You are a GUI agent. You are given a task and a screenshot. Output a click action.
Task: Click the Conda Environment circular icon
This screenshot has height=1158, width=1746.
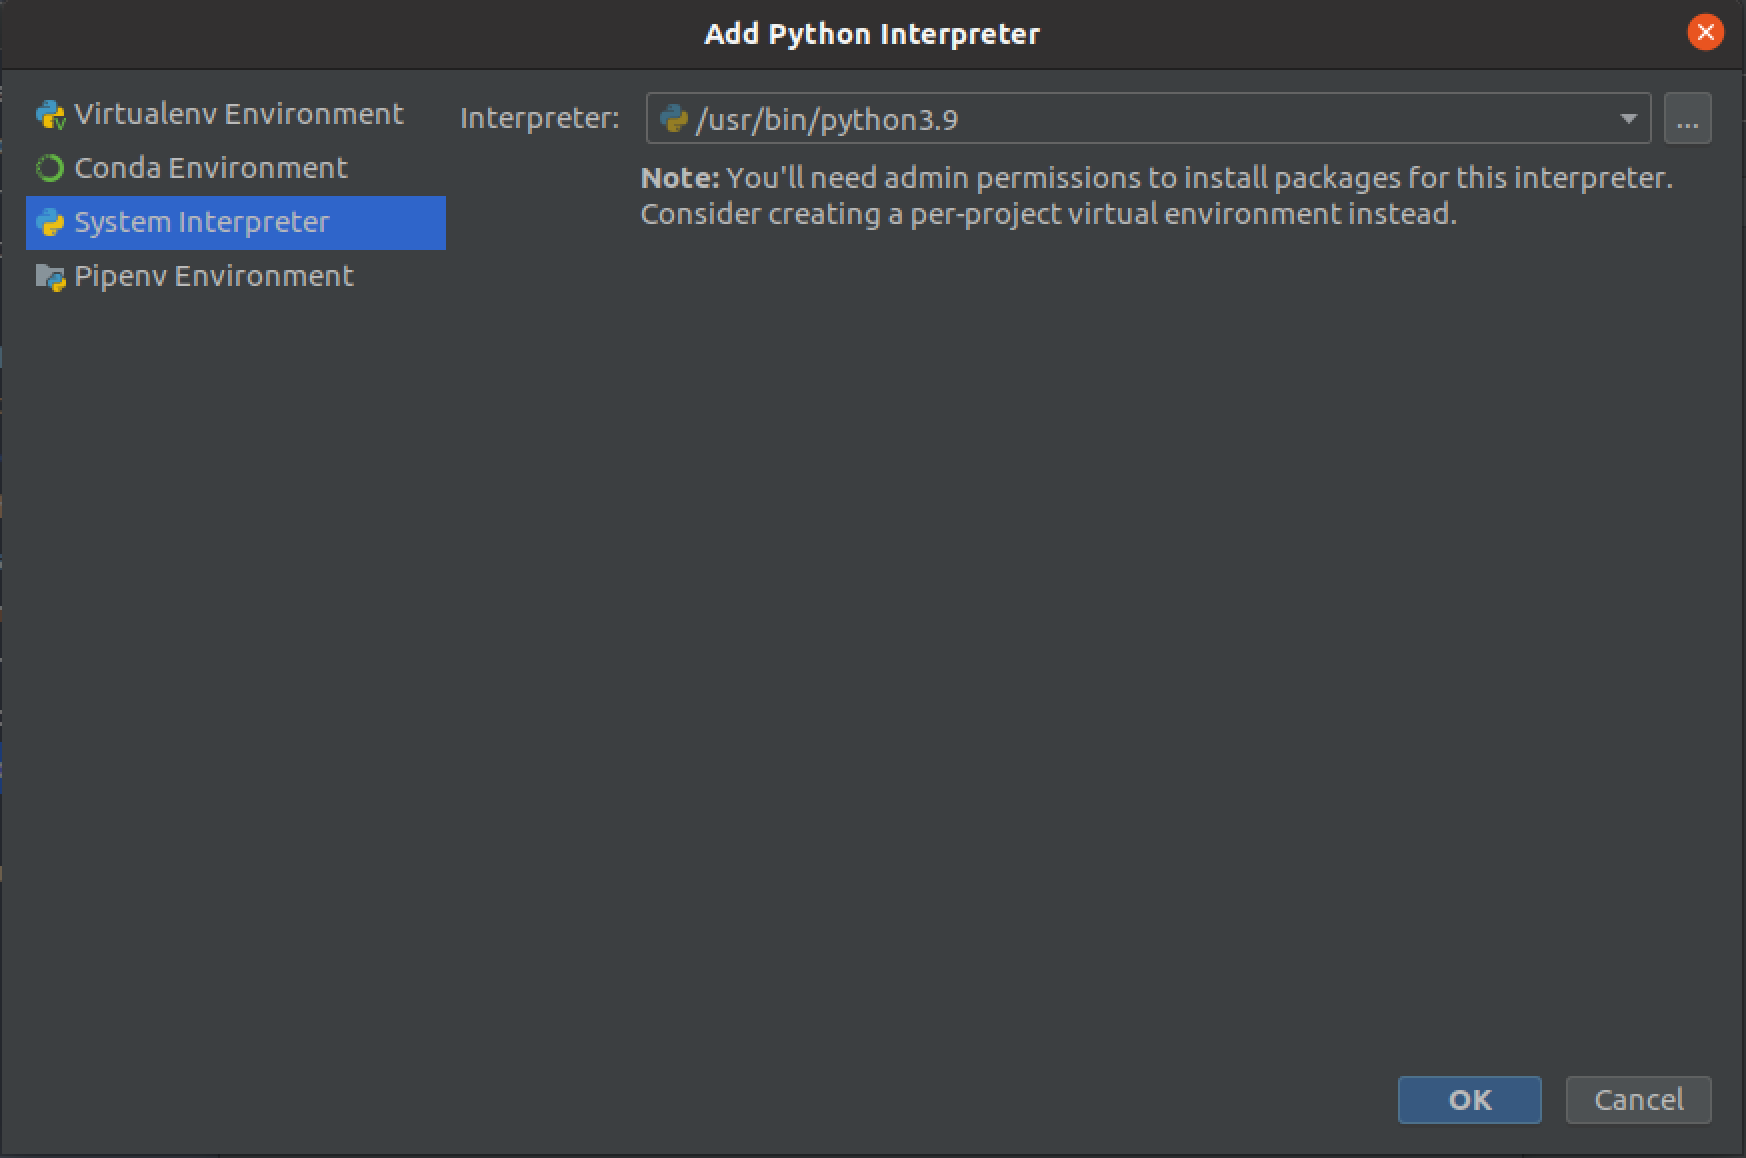[x=49, y=168]
